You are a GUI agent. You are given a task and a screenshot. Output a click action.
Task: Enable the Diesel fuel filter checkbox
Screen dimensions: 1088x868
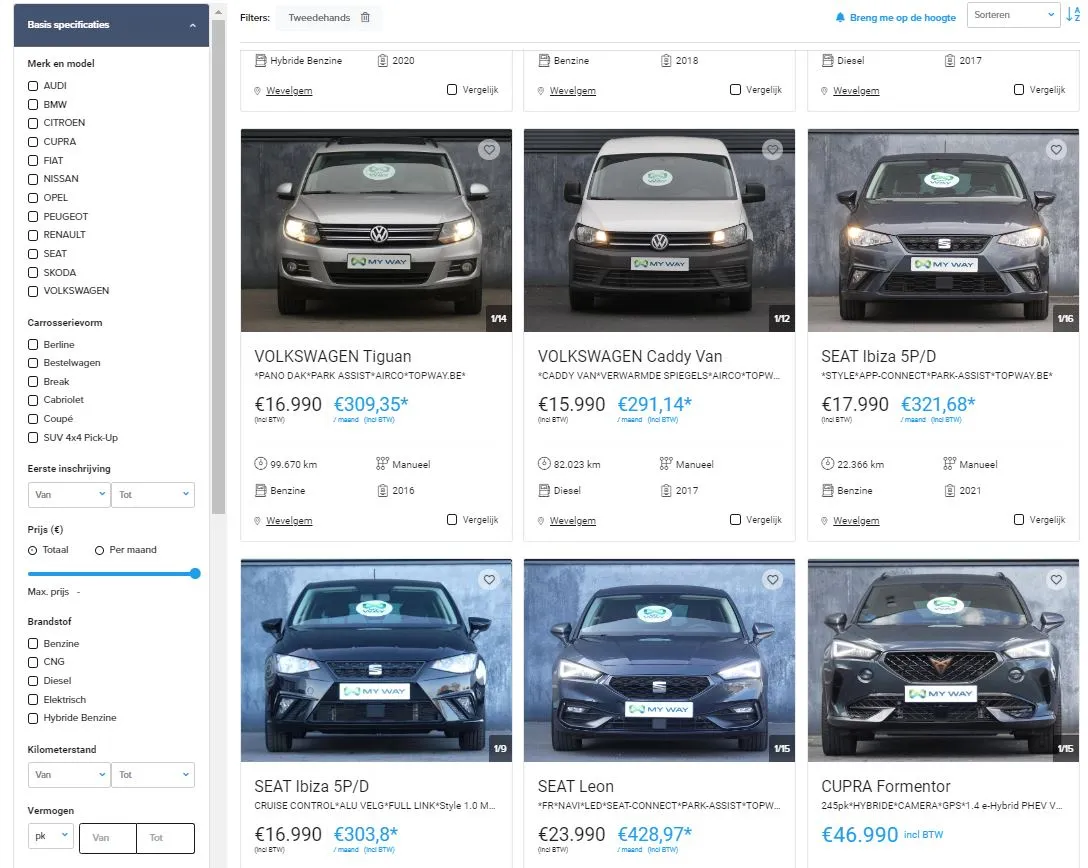(33, 681)
